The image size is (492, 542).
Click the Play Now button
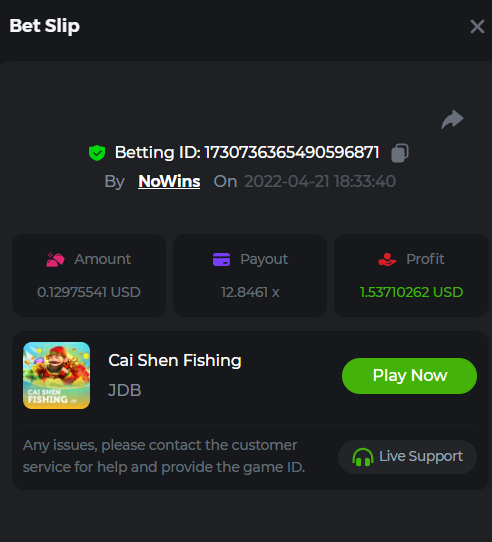click(x=409, y=376)
